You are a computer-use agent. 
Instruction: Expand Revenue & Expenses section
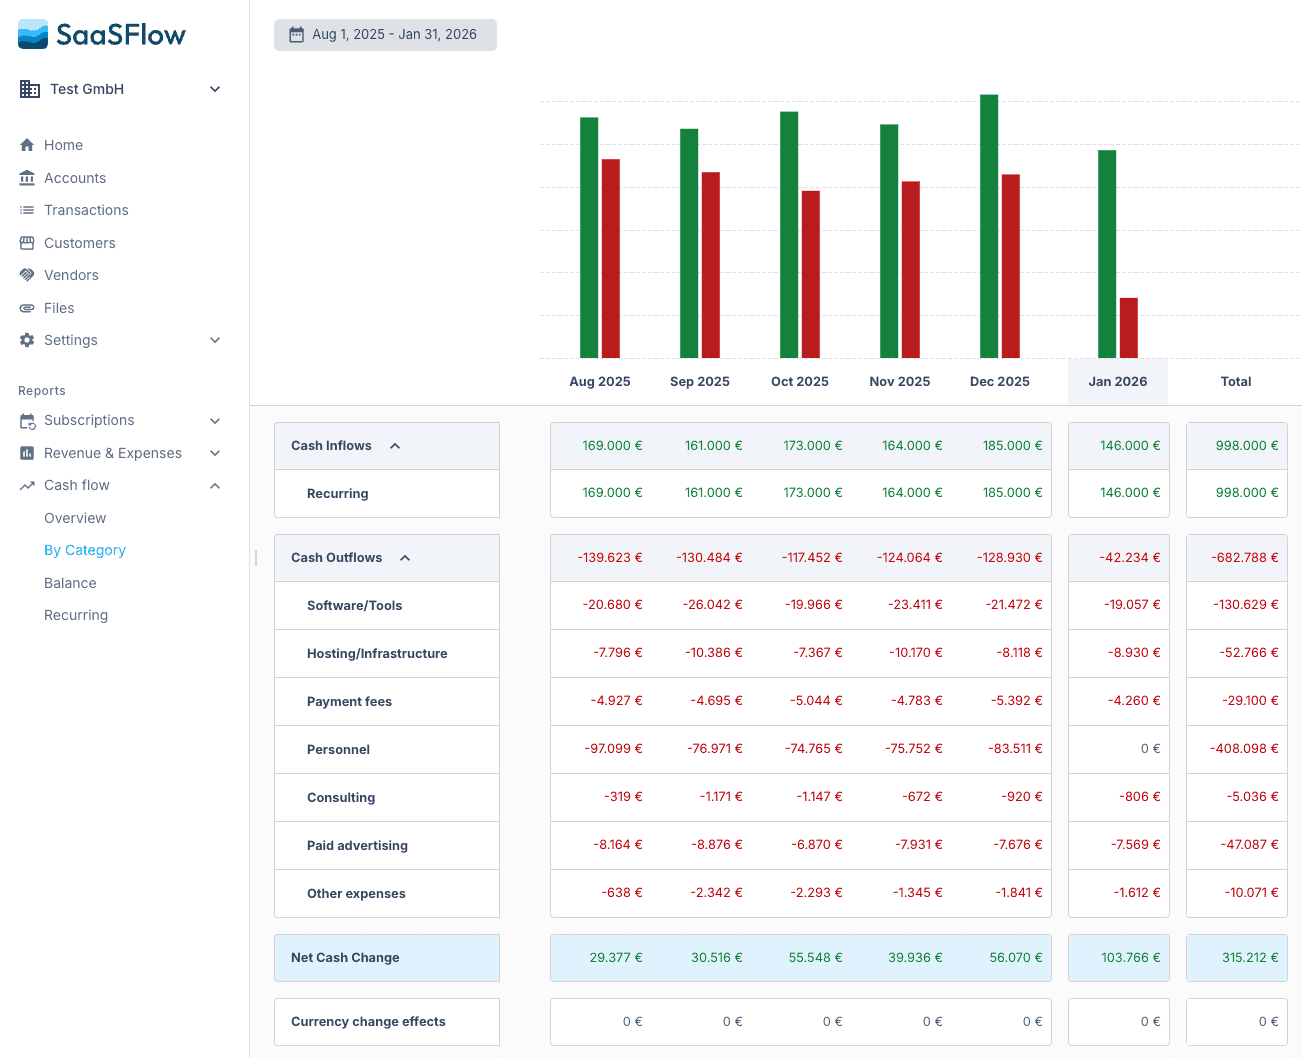pyautogui.click(x=215, y=453)
